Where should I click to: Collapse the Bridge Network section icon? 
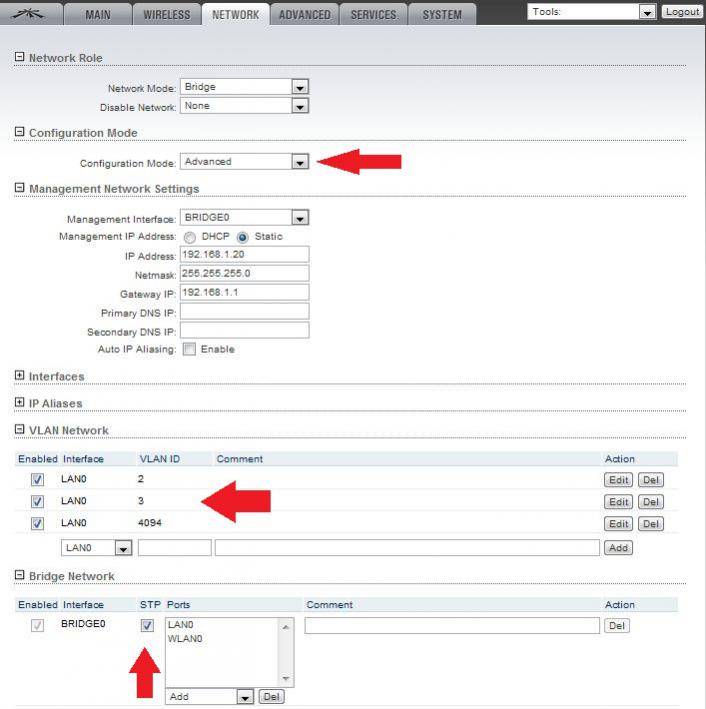click(x=19, y=576)
